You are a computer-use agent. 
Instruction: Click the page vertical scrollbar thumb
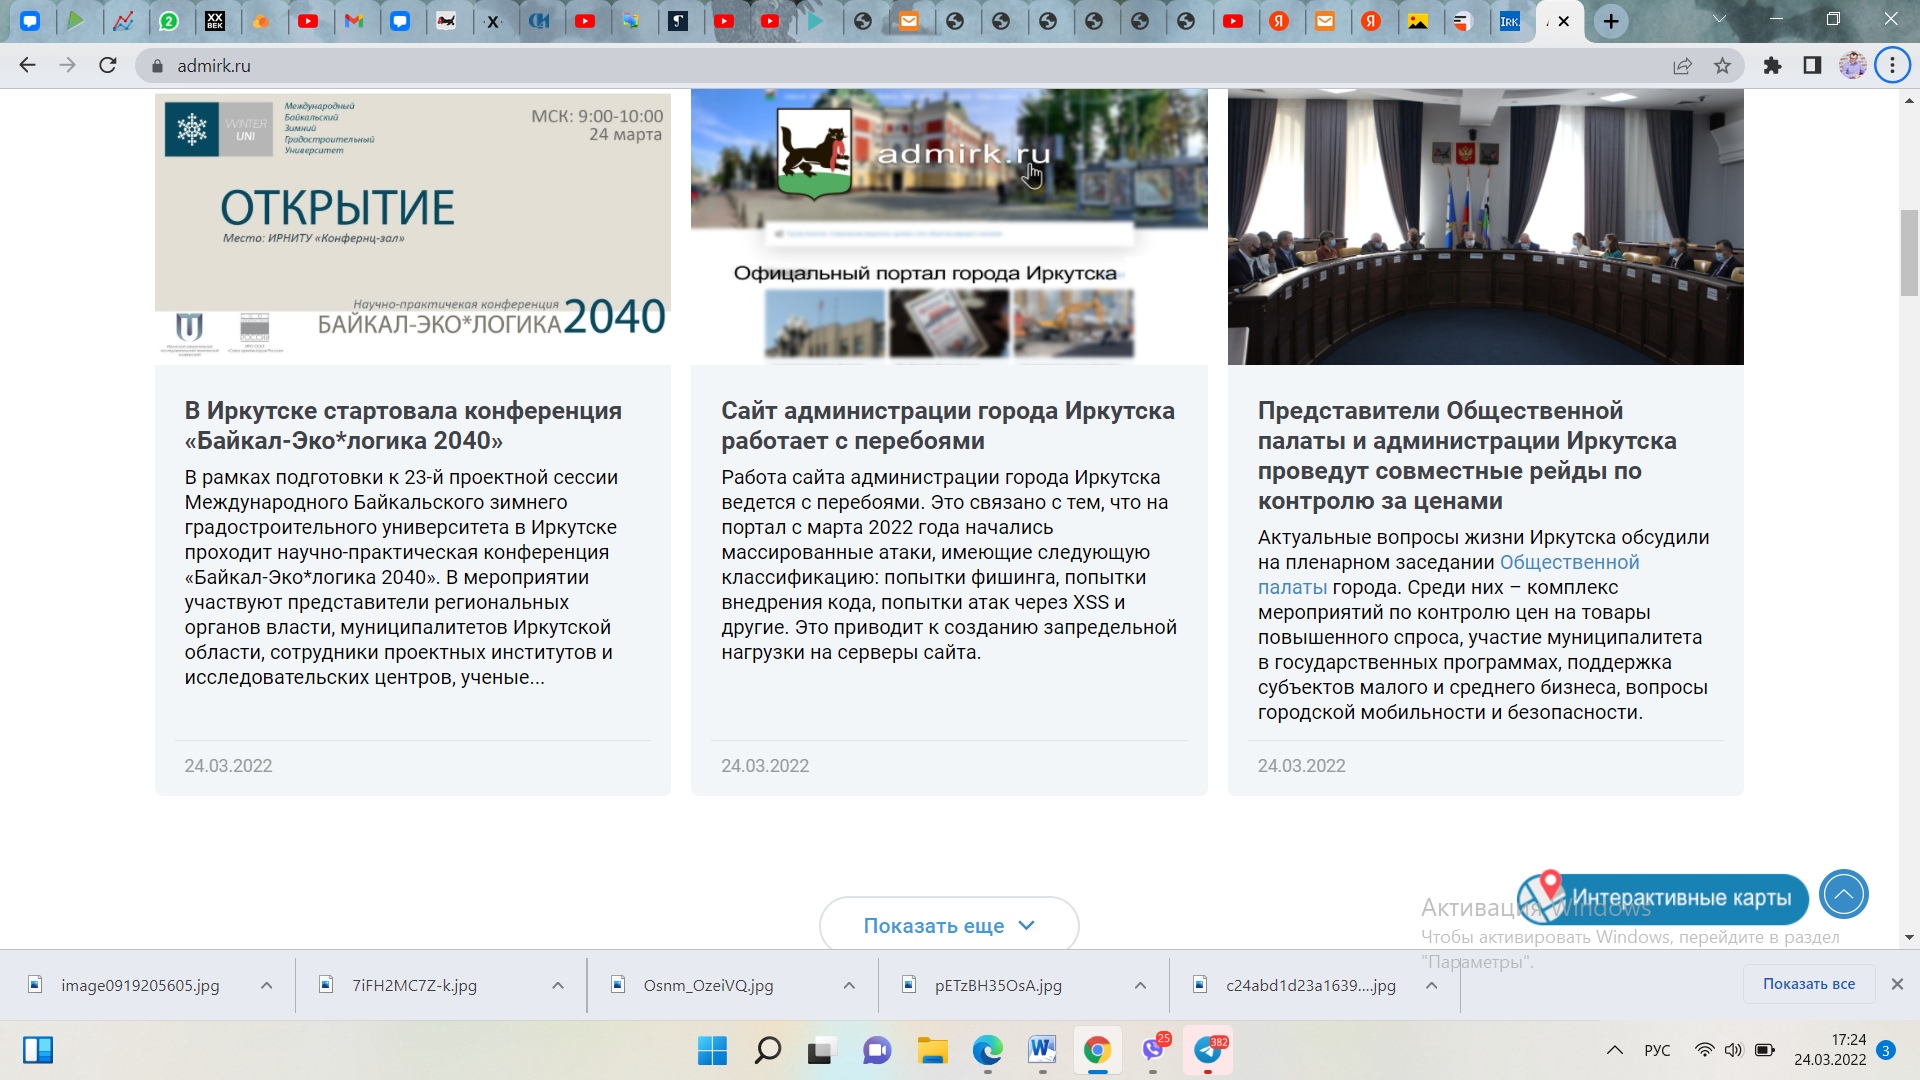pos(1909,252)
